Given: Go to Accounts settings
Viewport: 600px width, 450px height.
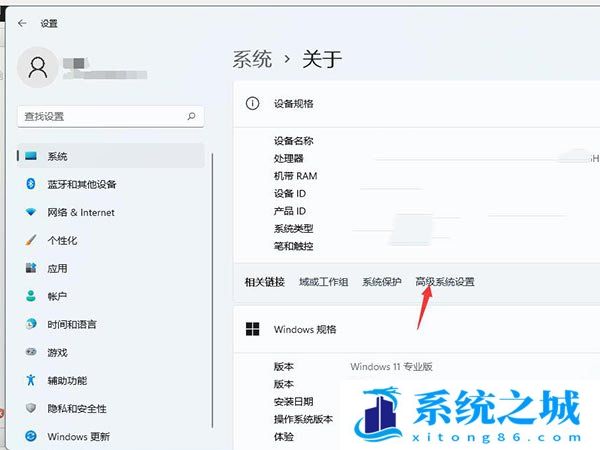Looking at the screenshot, I should (57, 296).
